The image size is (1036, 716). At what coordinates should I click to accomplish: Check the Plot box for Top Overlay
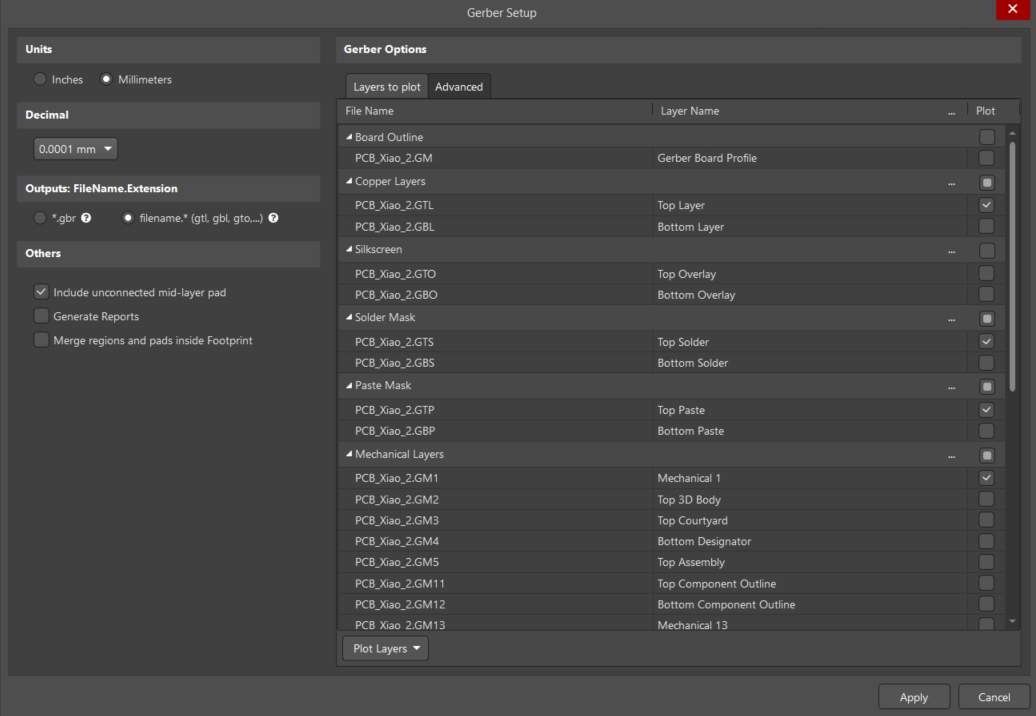[986, 273]
